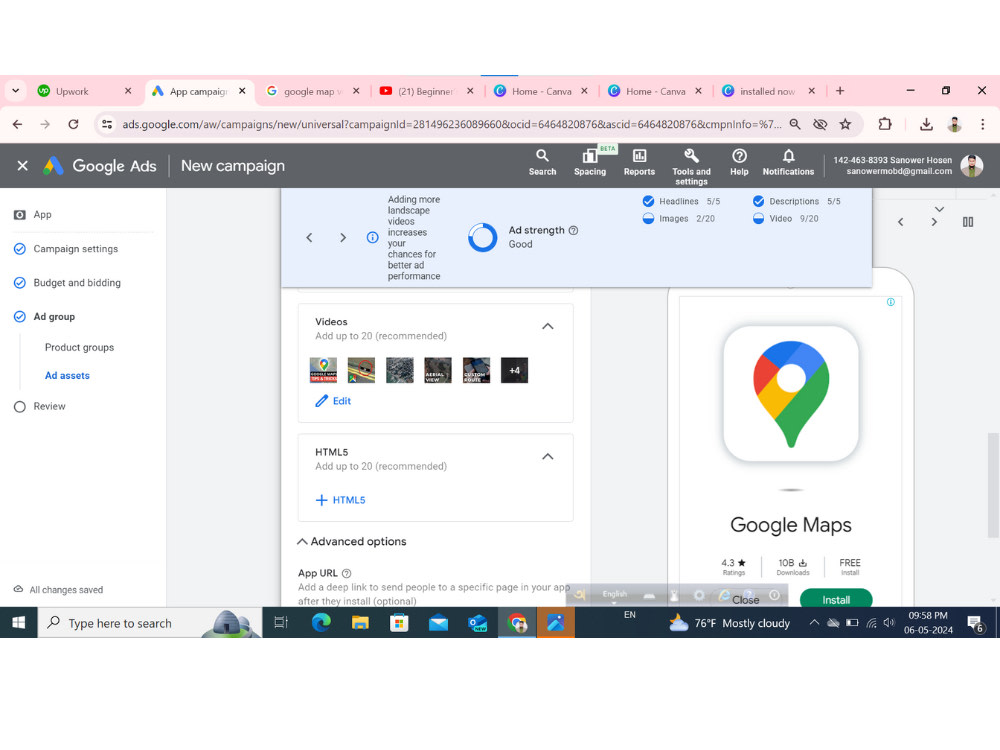This screenshot has height=750, width=1000.
Task: Switch to the installed now tab
Action: (767, 91)
